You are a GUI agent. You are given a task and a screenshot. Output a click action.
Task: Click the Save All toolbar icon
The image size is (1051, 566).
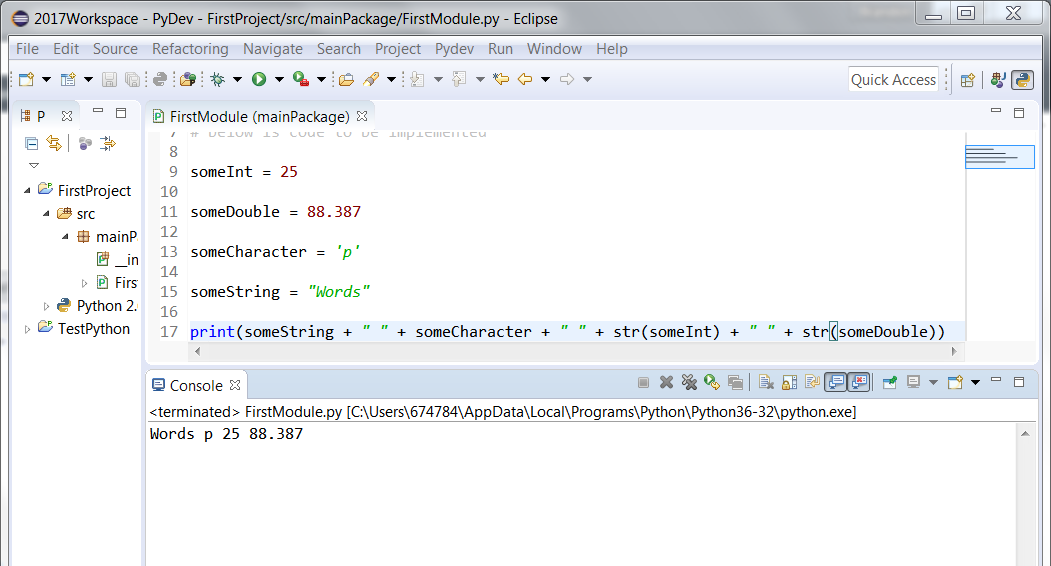pyautogui.click(x=133, y=79)
